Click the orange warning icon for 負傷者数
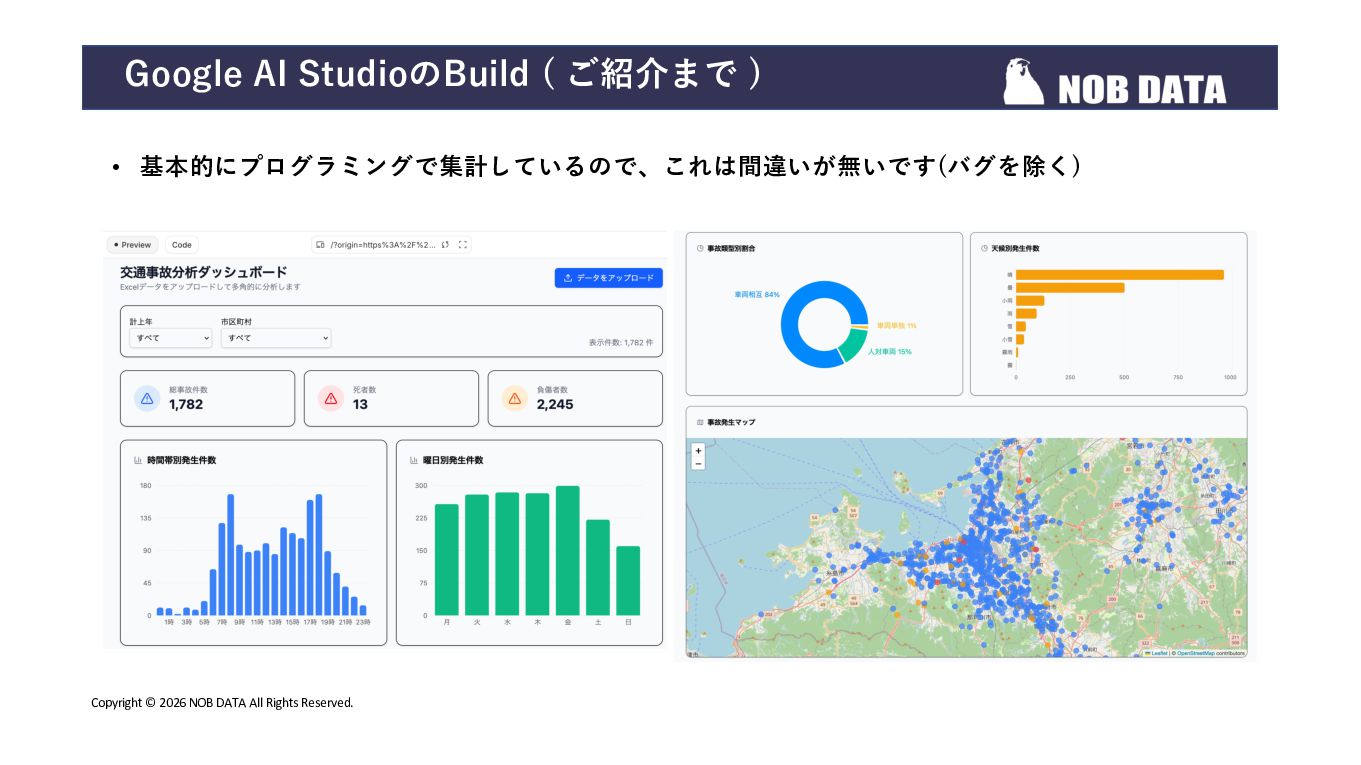 click(x=515, y=399)
